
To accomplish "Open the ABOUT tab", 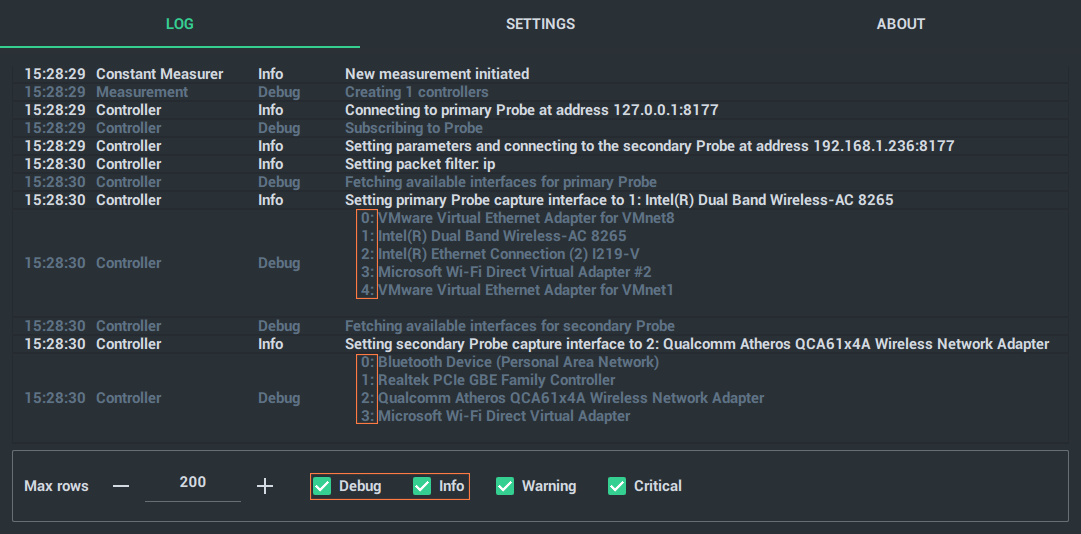I will 900,24.
